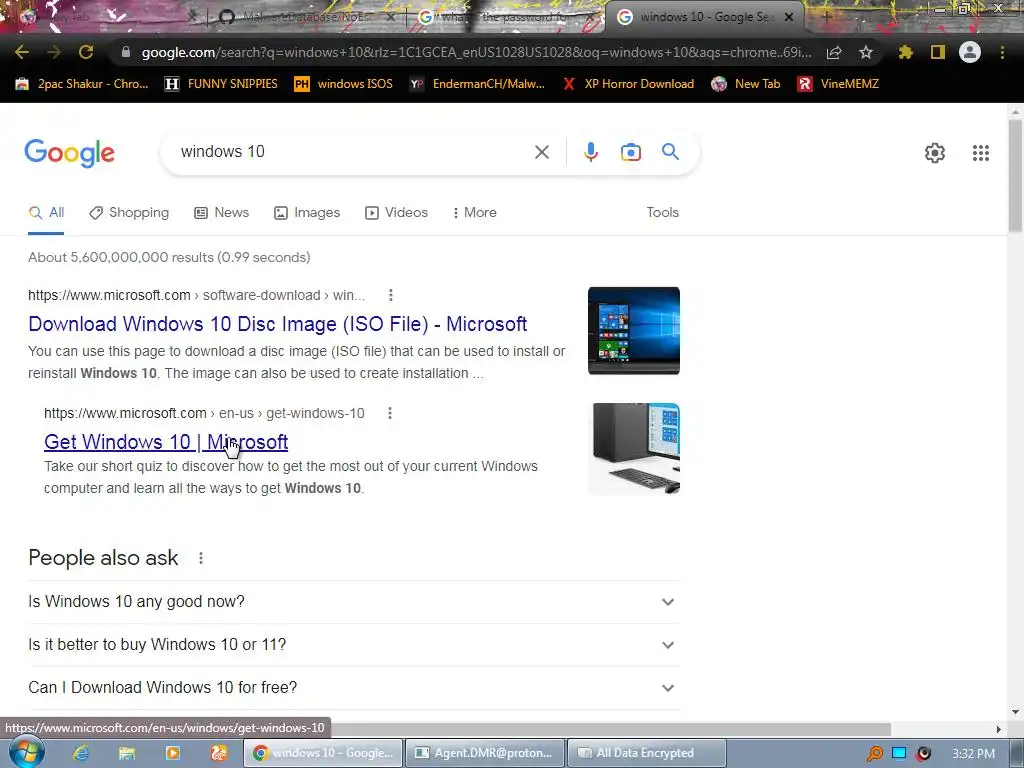Open the 'XP Horror Download' bookmark
The image size is (1024, 768).
[x=628, y=84]
